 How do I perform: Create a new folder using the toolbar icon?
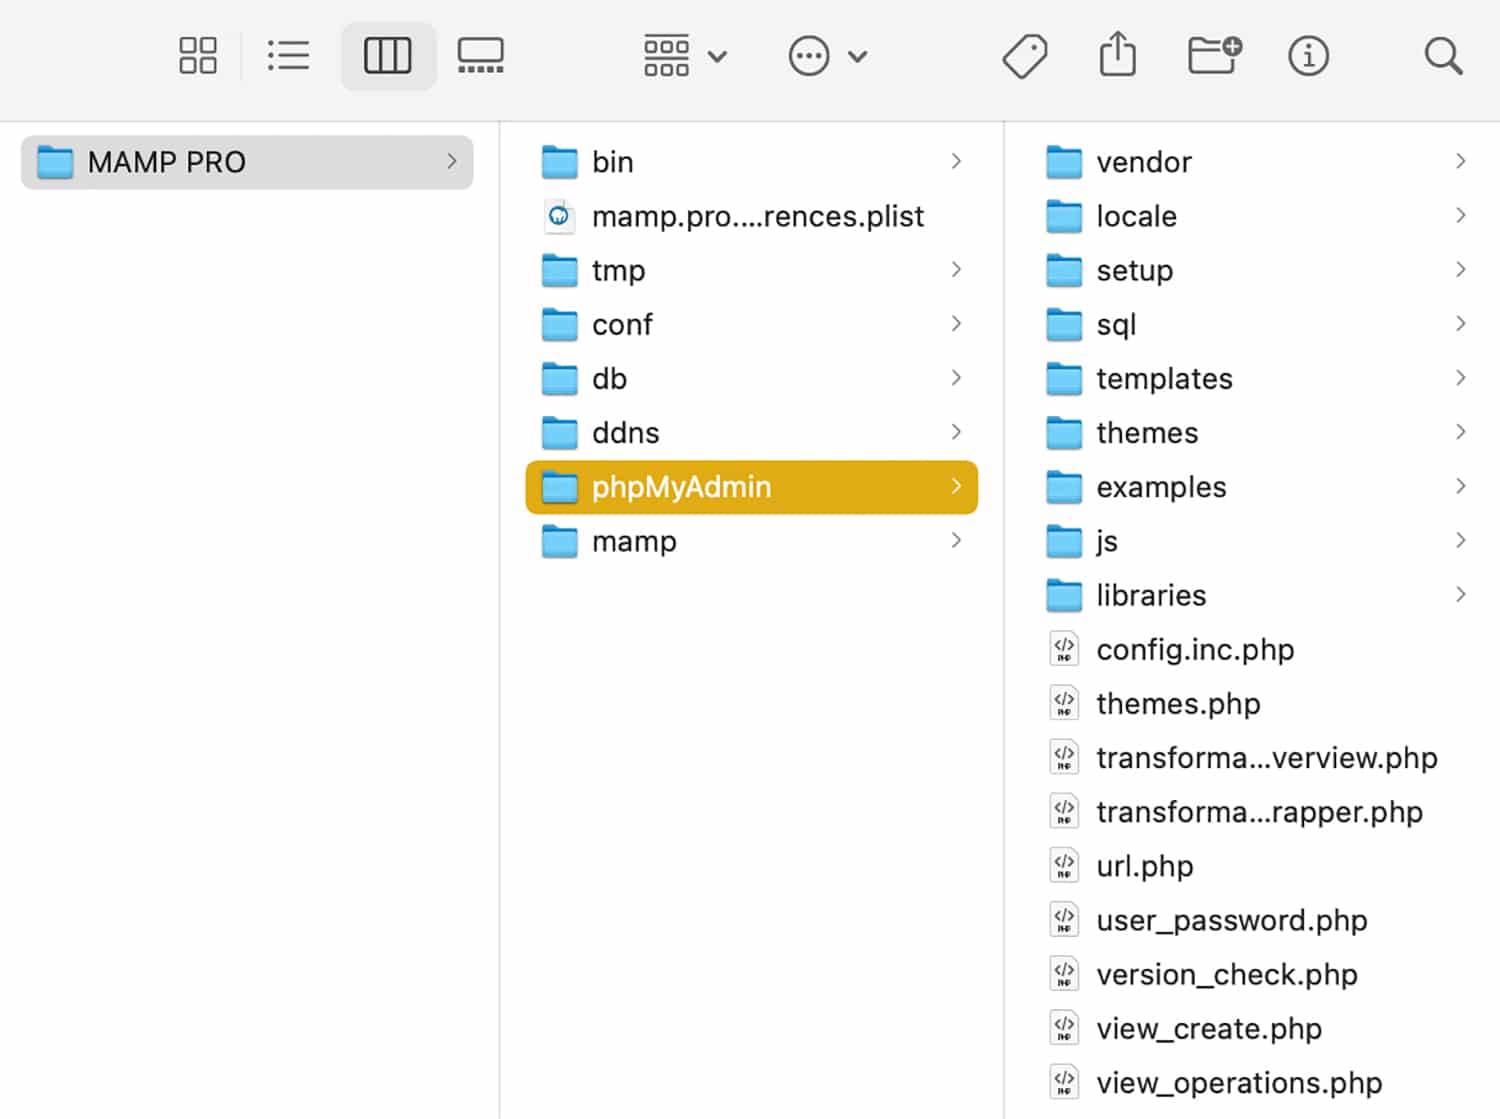pos(1213,56)
